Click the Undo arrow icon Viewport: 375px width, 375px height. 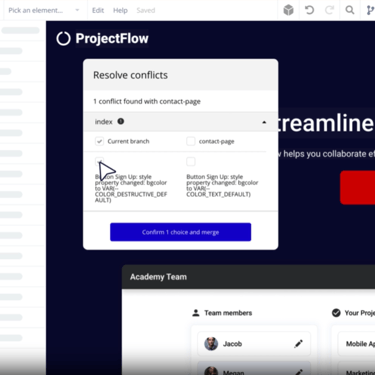click(309, 10)
